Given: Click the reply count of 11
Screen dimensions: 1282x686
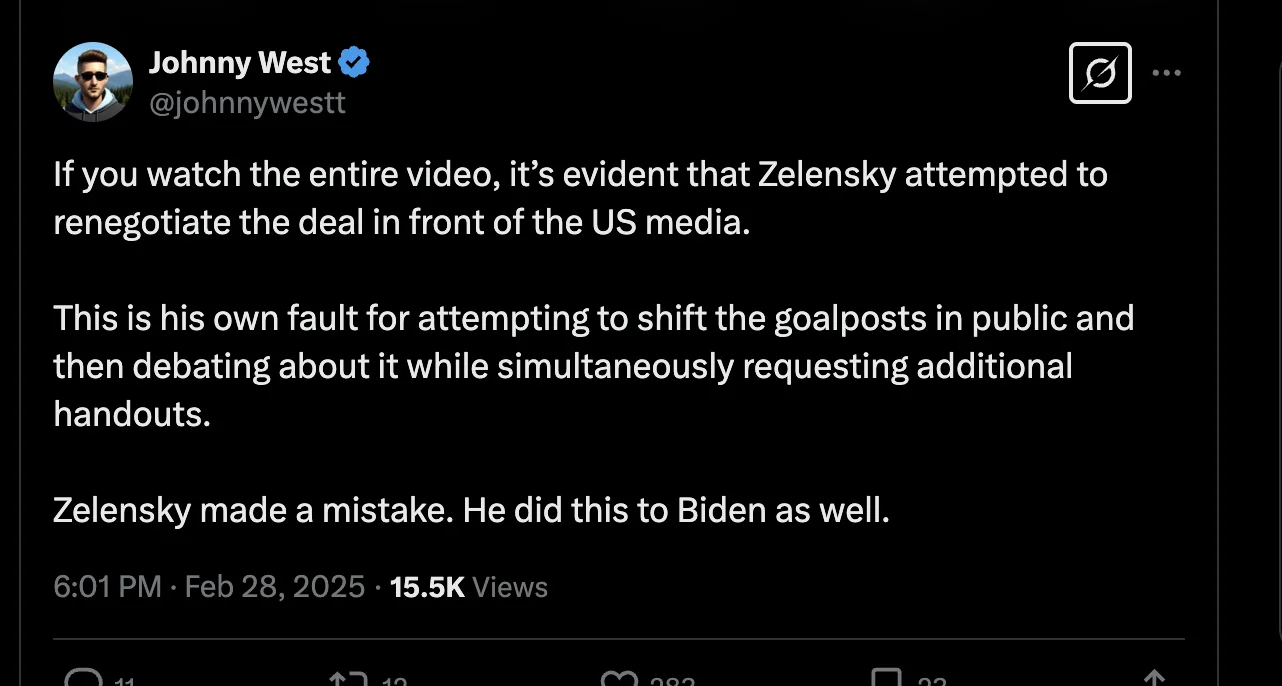Looking at the screenshot, I should pos(124,682).
